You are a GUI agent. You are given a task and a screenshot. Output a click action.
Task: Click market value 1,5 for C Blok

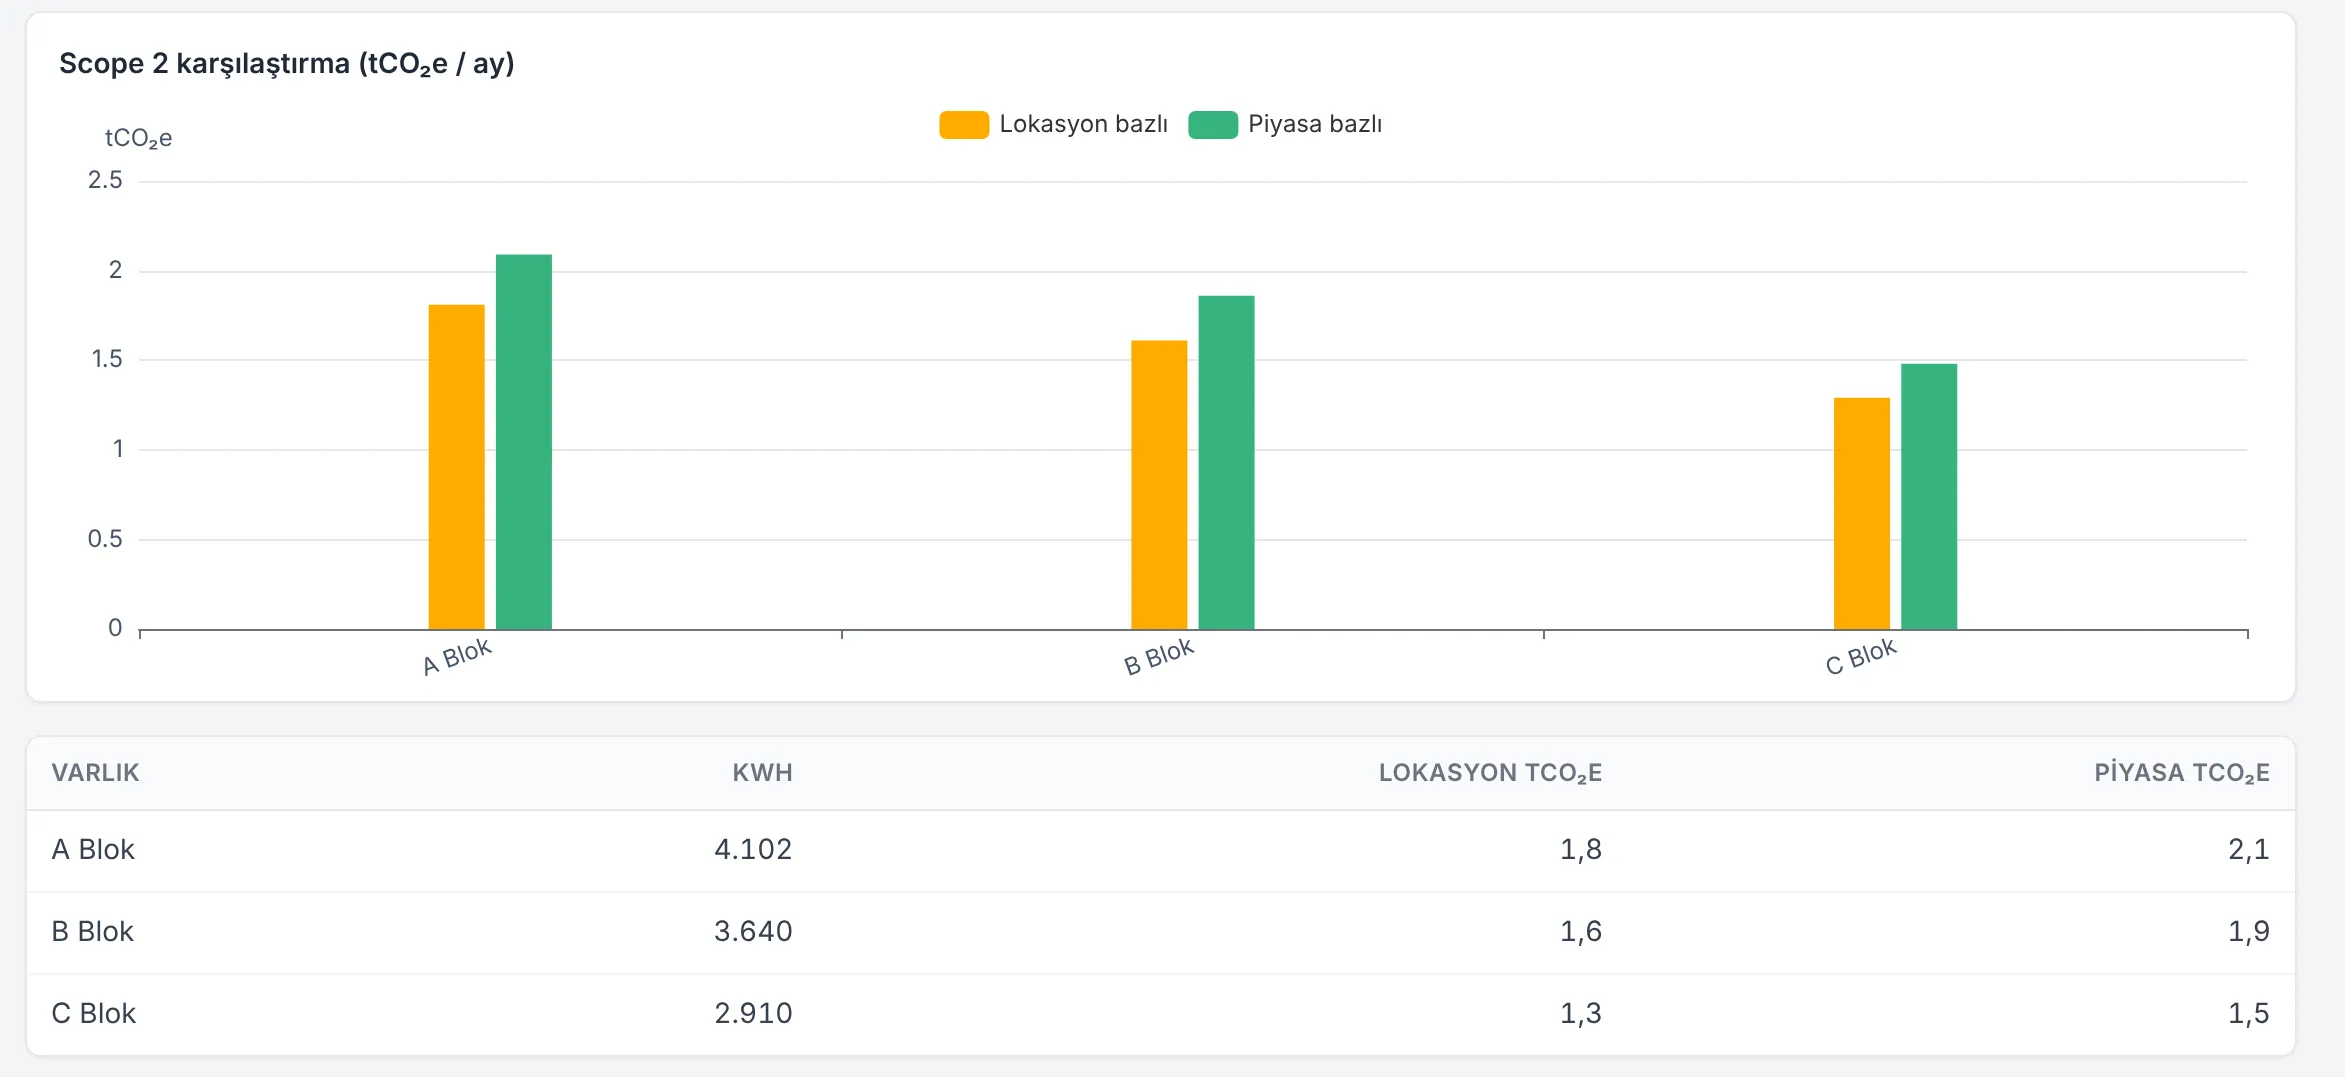(2249, 1014)
